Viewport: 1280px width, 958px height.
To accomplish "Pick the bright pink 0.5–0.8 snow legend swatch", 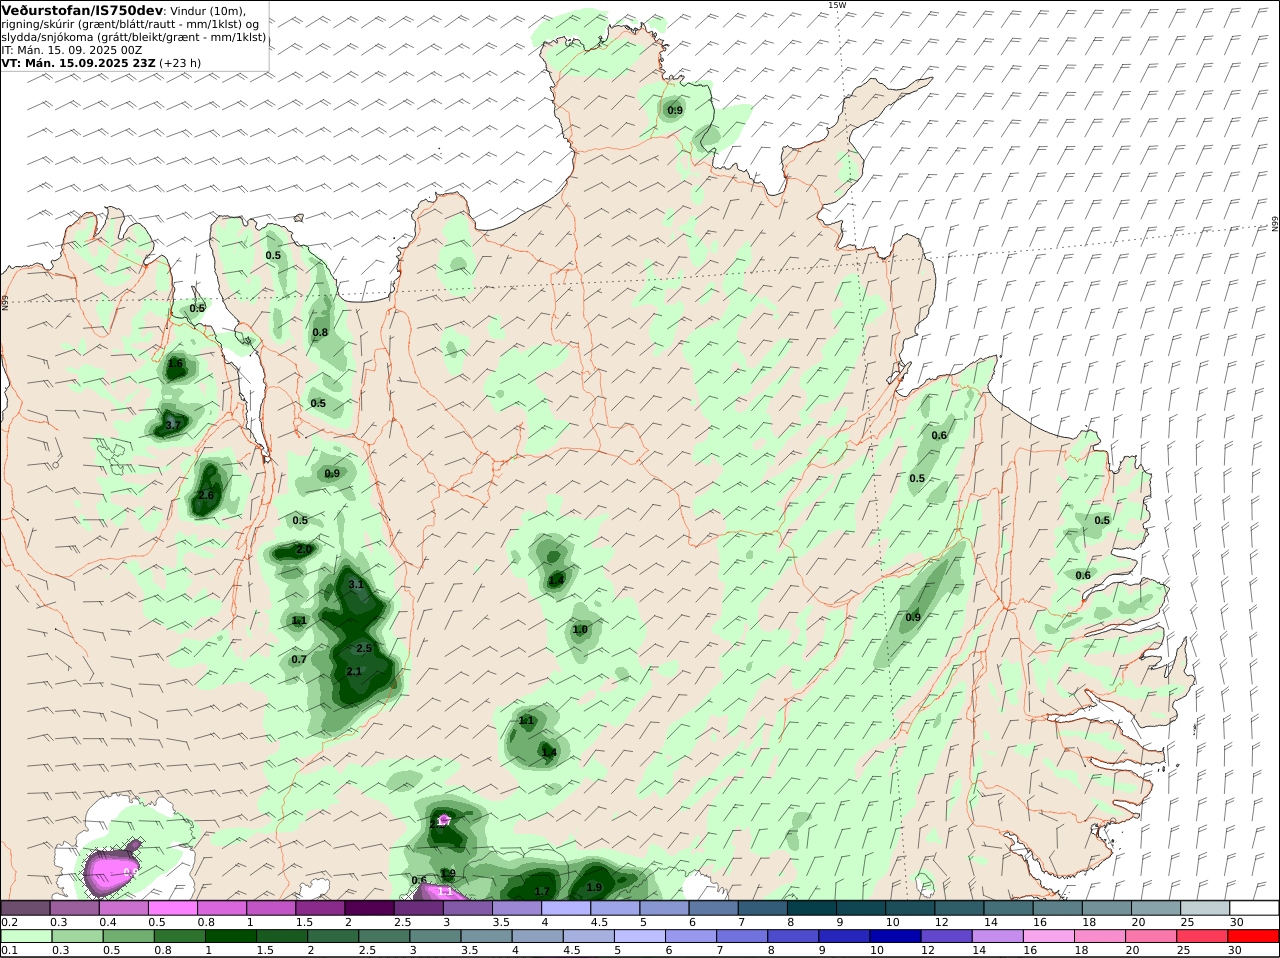I will coord(172,908).
